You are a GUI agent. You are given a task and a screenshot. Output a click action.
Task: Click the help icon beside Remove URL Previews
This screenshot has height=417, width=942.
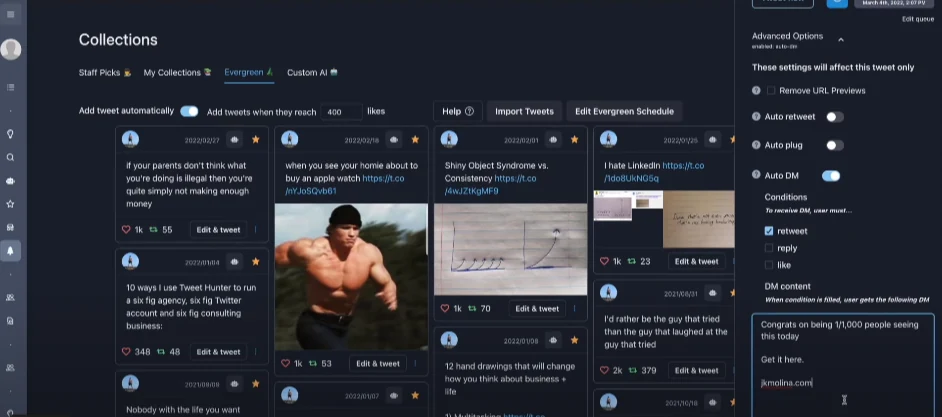tap(756, 90)
